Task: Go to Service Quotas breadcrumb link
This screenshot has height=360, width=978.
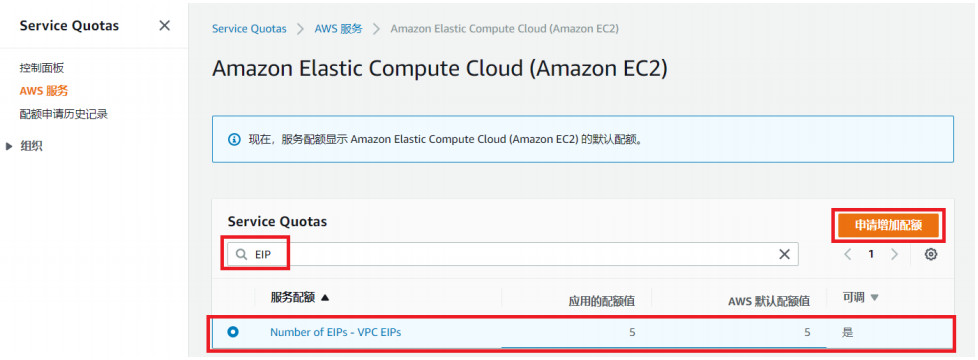Action: pos(249,29)
